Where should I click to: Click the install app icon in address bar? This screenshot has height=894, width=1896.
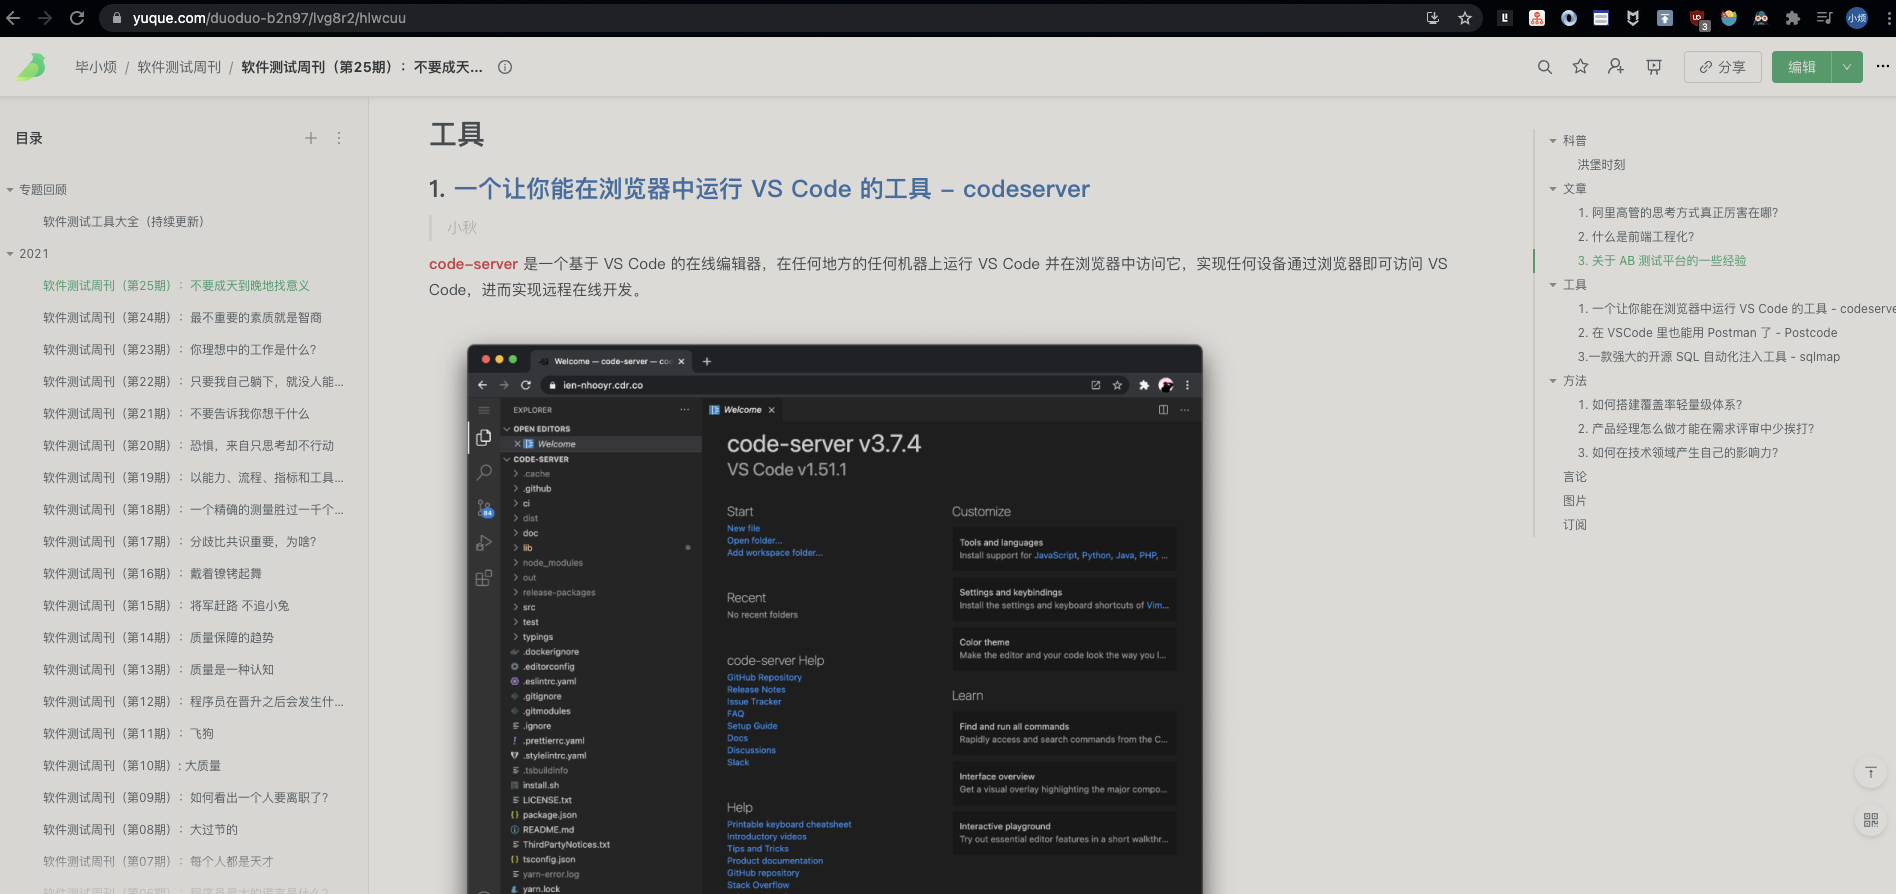[x=1433, y=18]
